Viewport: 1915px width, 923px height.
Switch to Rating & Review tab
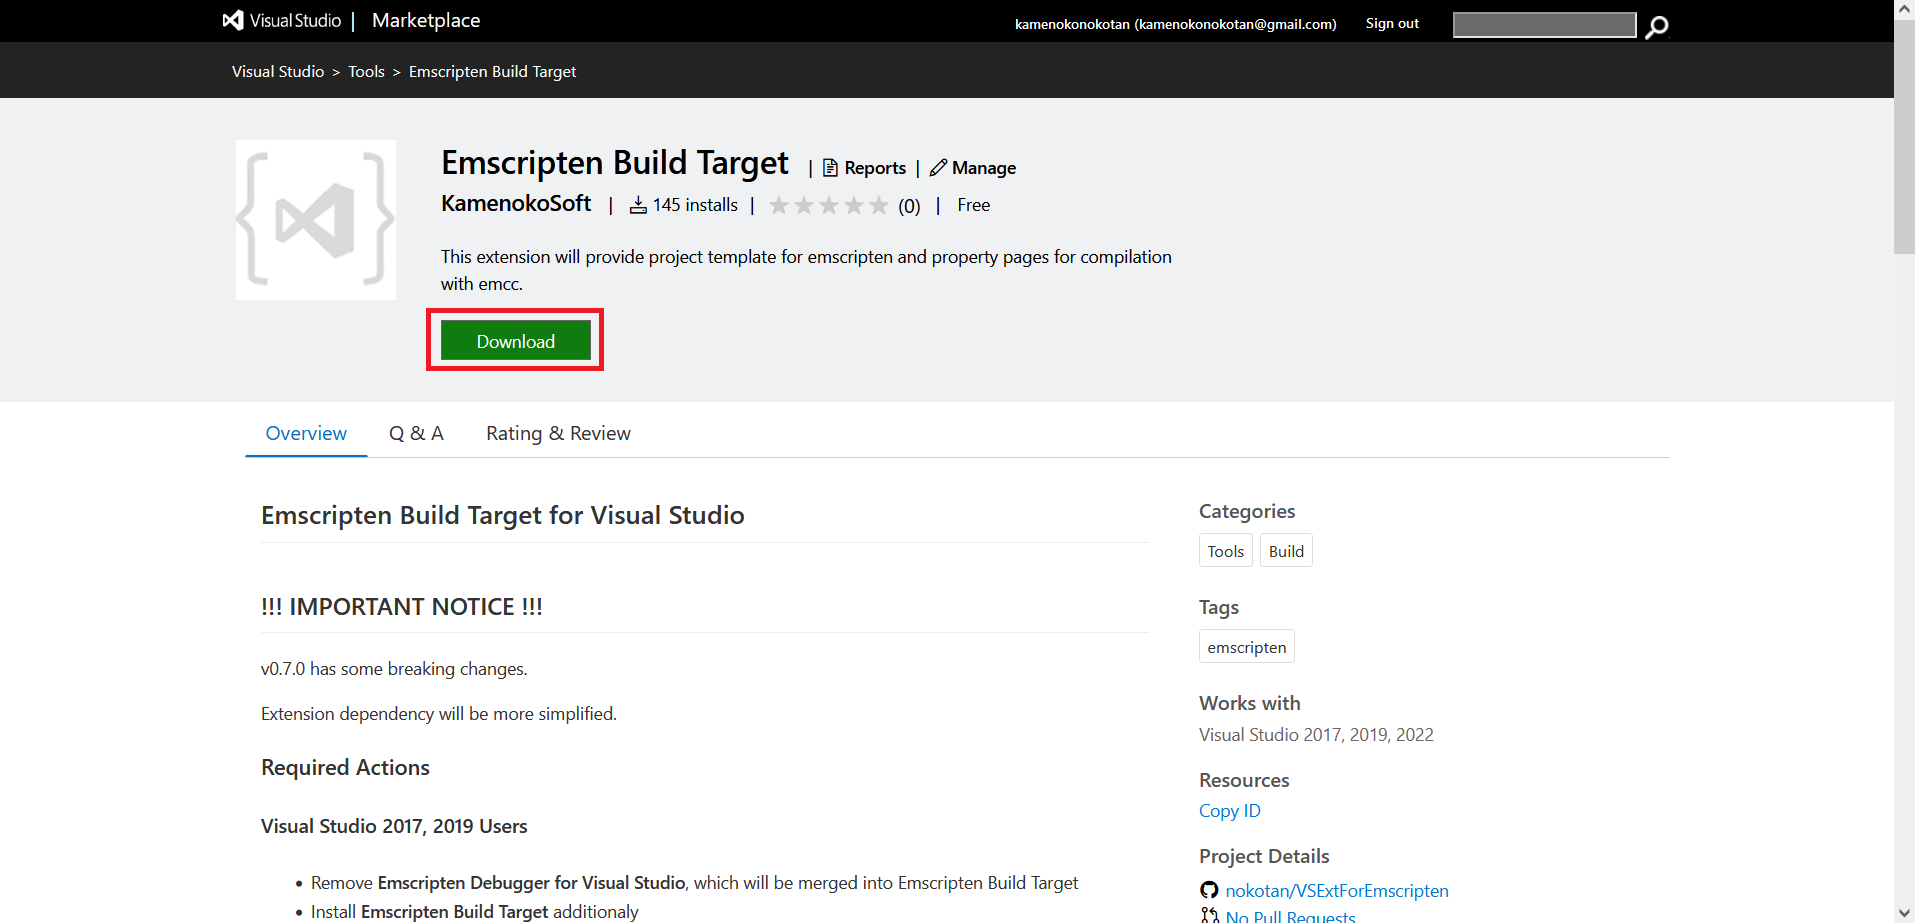pos(558,433)
